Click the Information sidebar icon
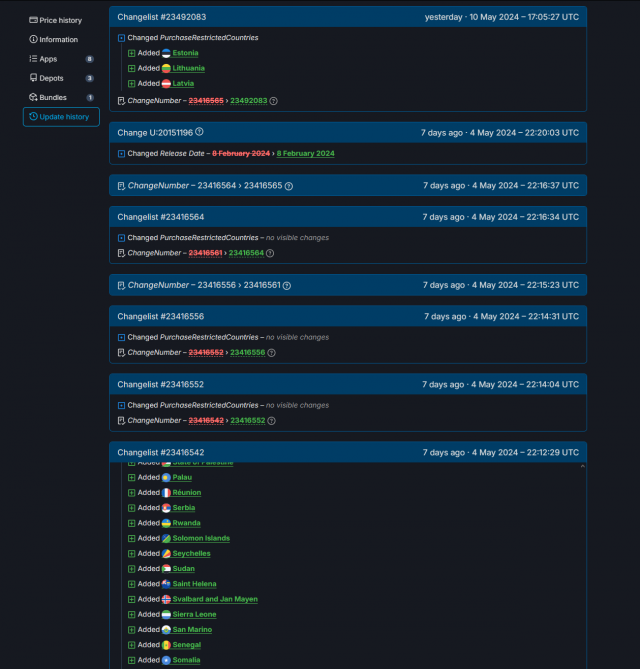 pos(33,39)
